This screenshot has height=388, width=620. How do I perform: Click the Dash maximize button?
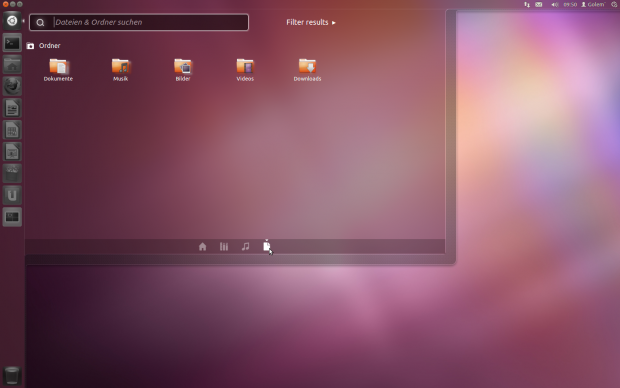[19, 4]
